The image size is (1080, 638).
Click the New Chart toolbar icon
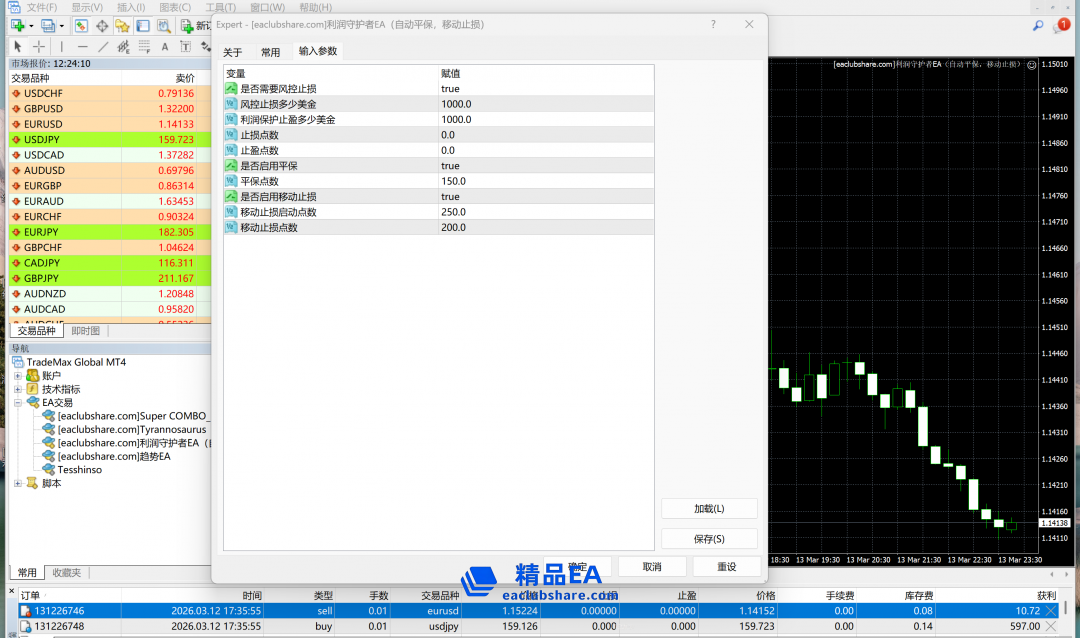(x=17, y=25)
